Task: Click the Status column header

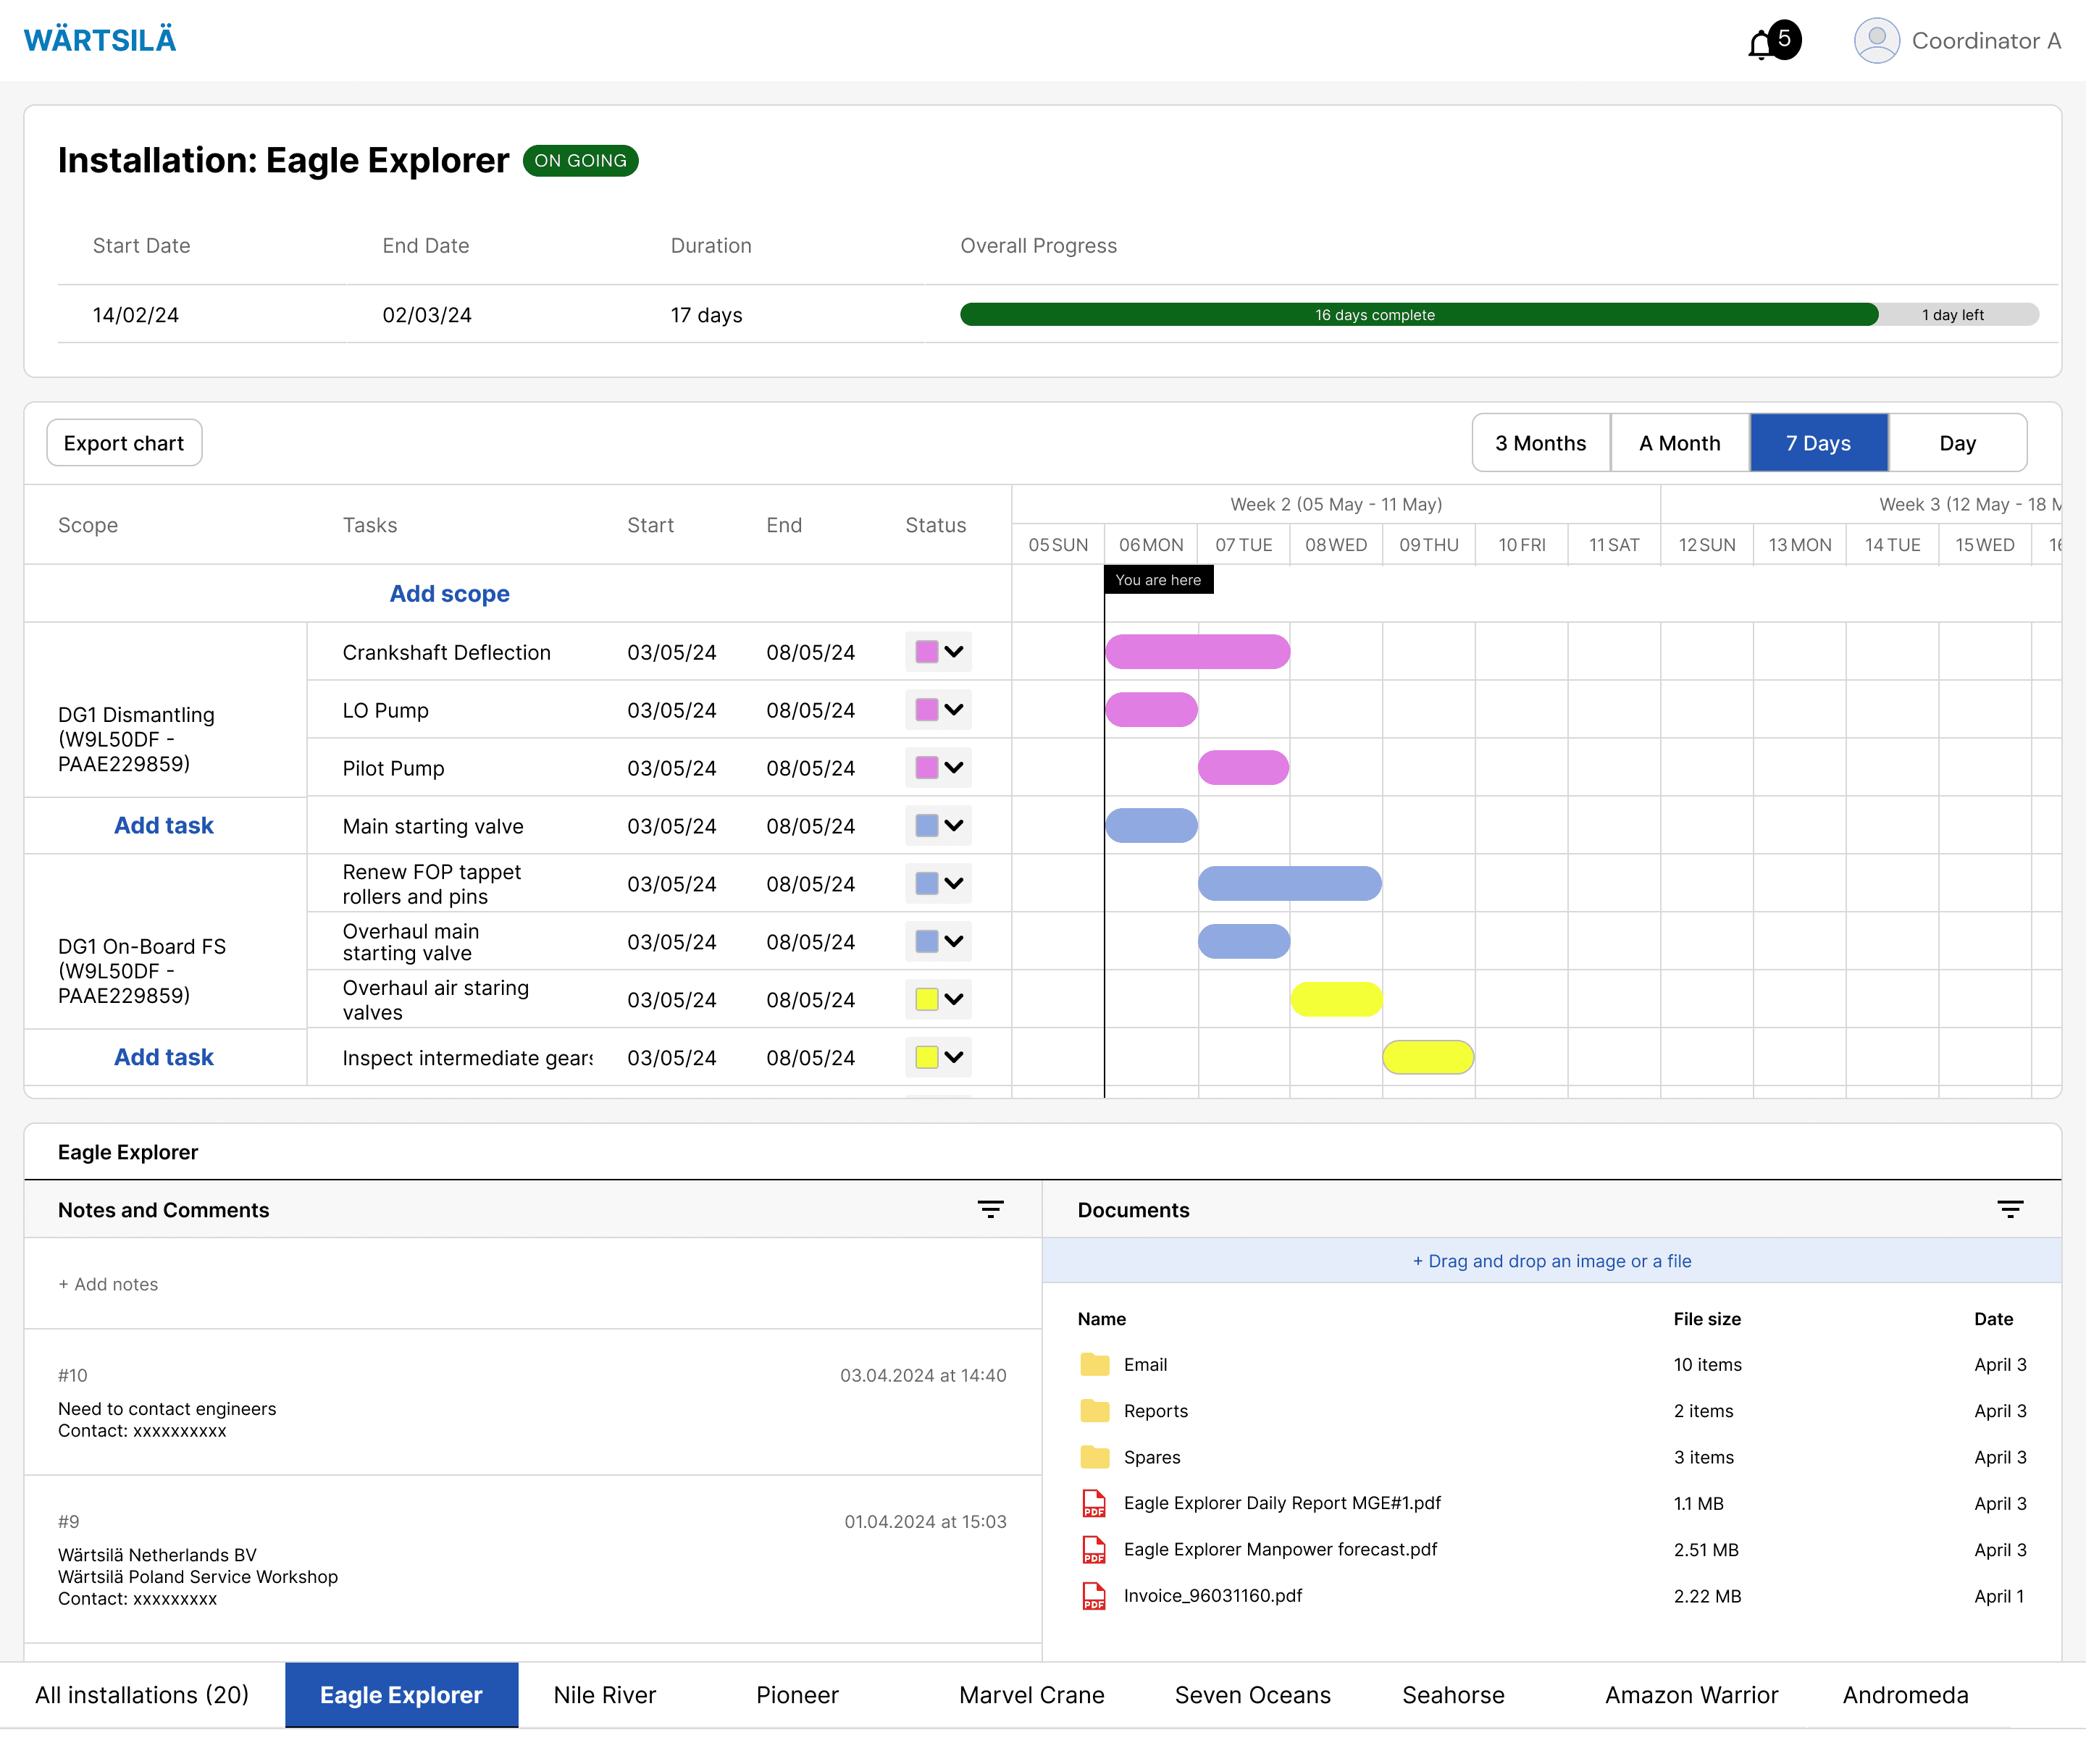Action: (935, 525)
